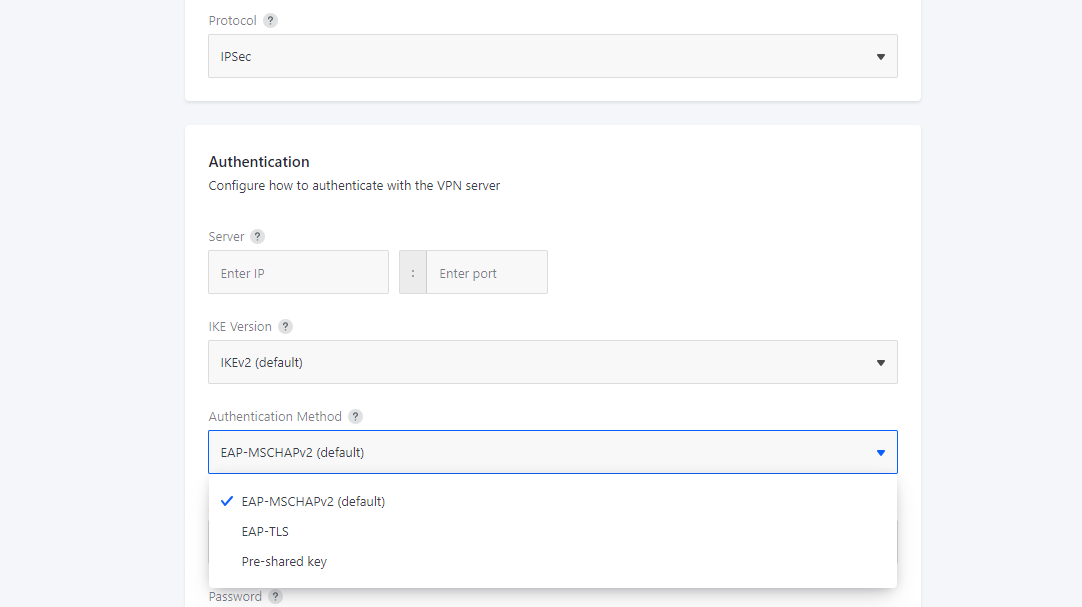Collapse the Authentication Method dropdown arrow
Image resolution: width=1082 pixels, height=607 pixels.
tap(880, 453)
